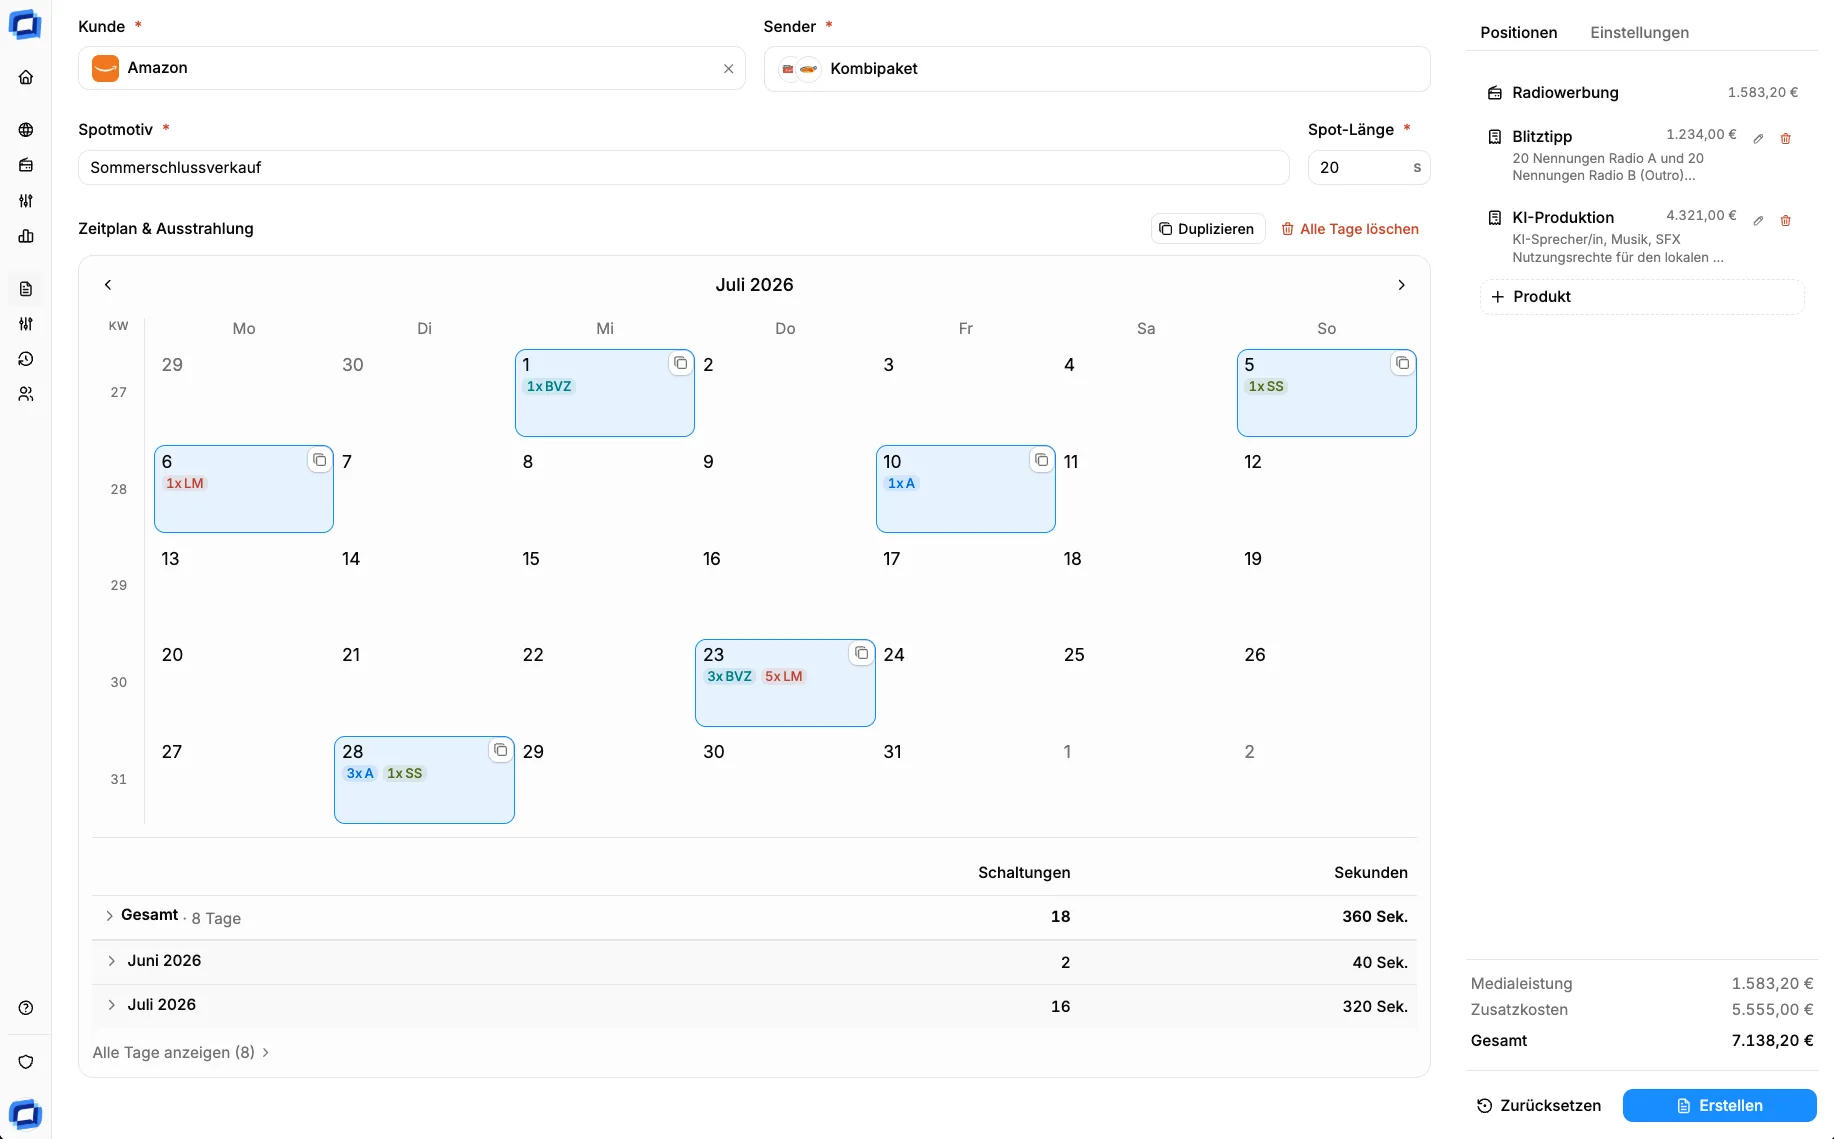
Task: Open the users icon in sidebar
Action: coord(26,394)
